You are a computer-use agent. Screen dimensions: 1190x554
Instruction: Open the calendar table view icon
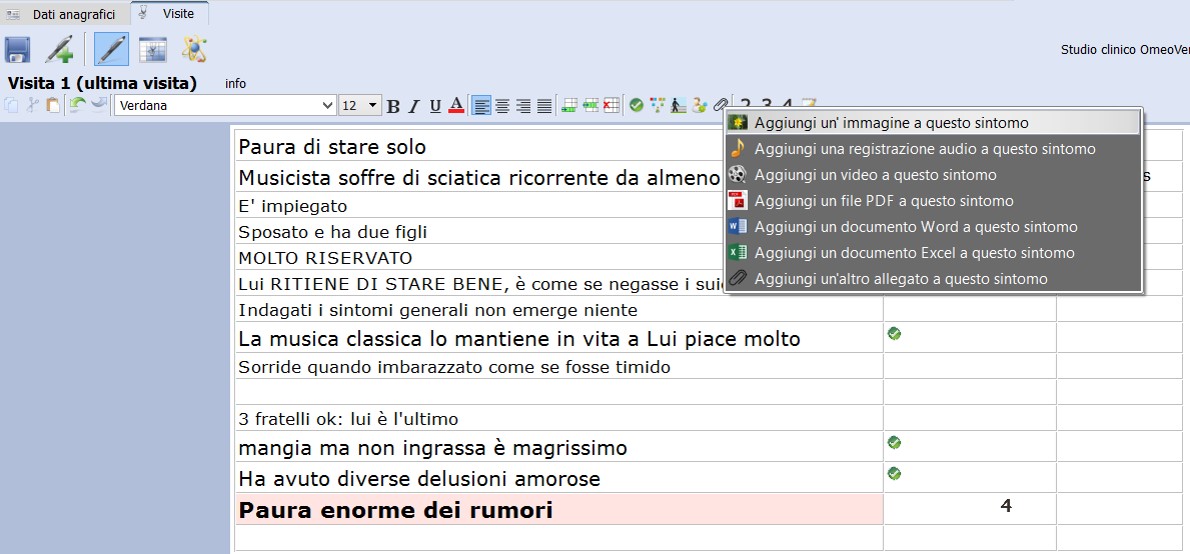coord(153,49)
